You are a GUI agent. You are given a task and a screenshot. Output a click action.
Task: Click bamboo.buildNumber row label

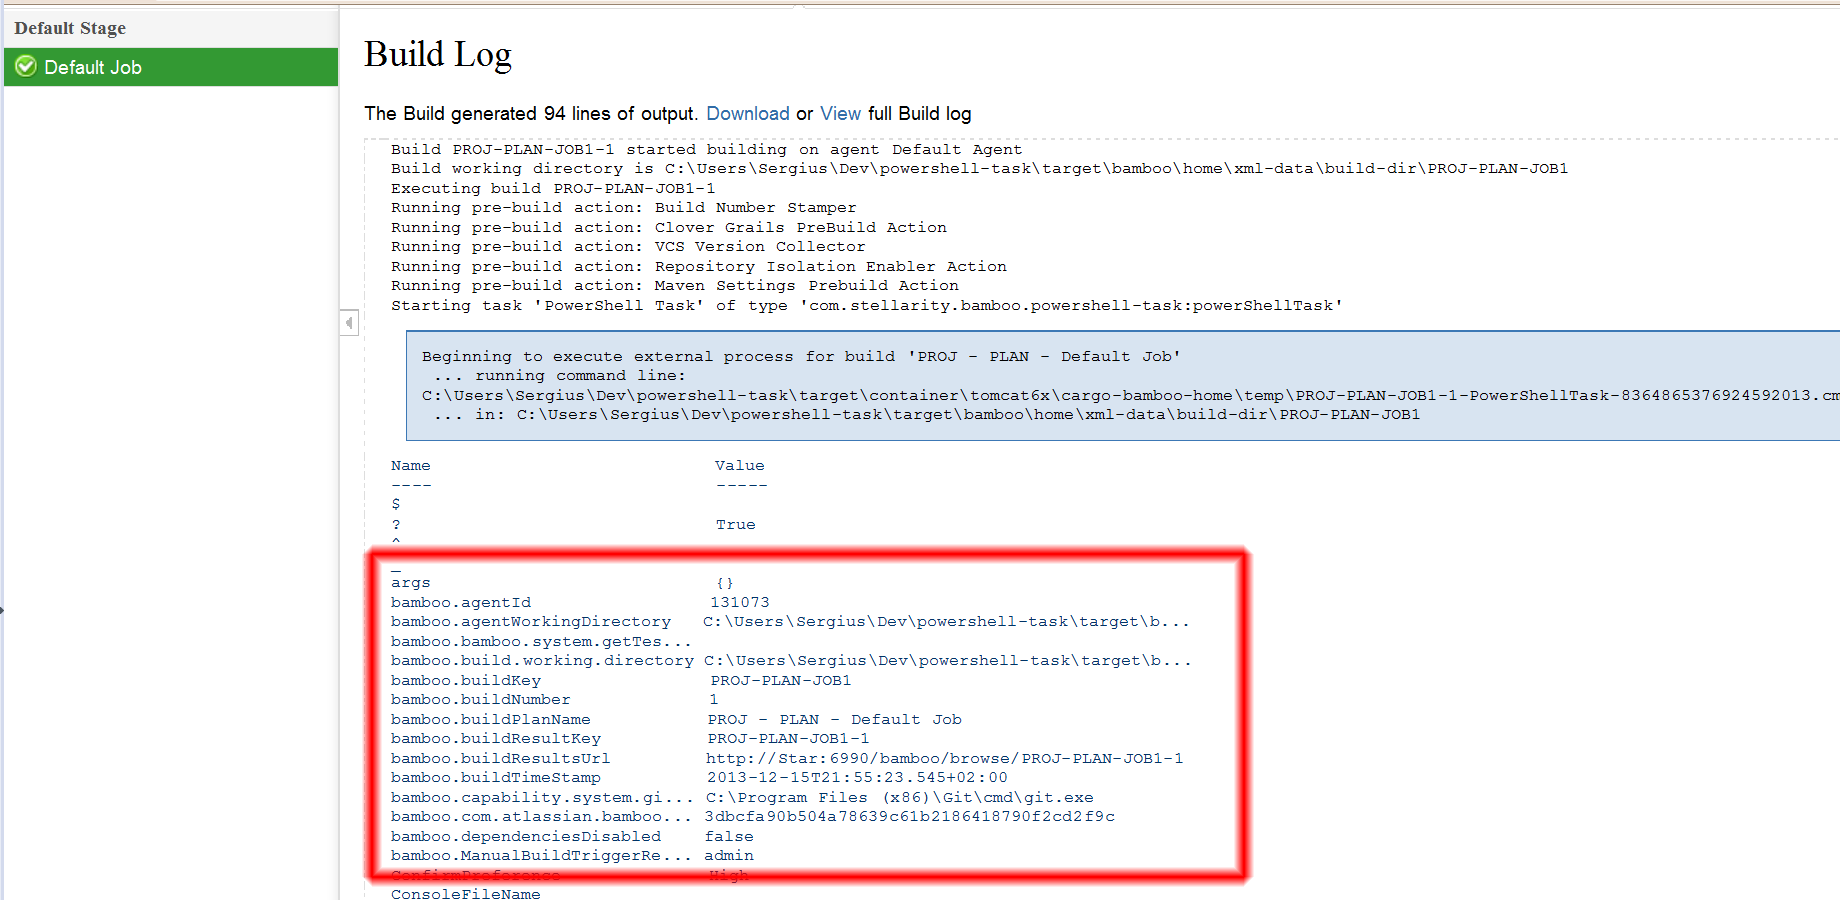click(x=481, y=700)
